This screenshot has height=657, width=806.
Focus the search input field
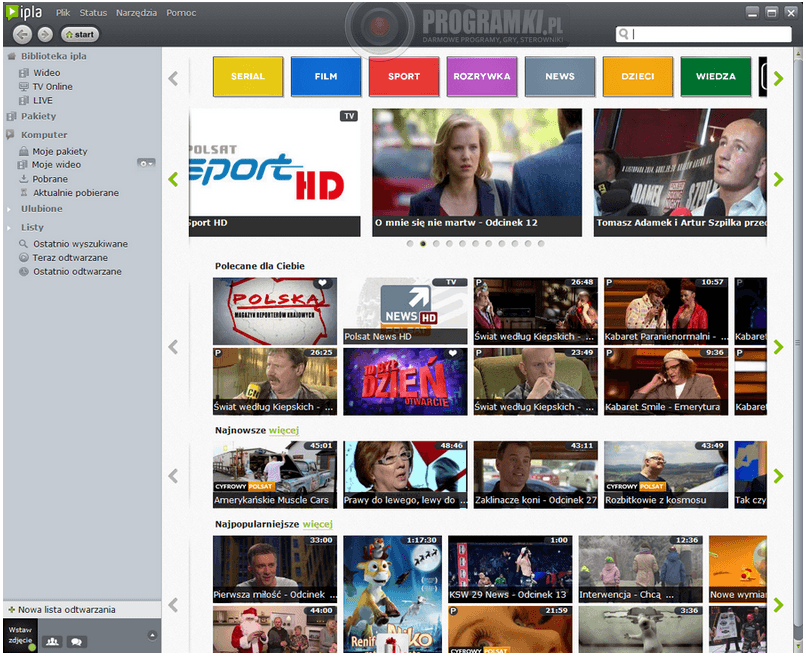[x=703, y=34]
